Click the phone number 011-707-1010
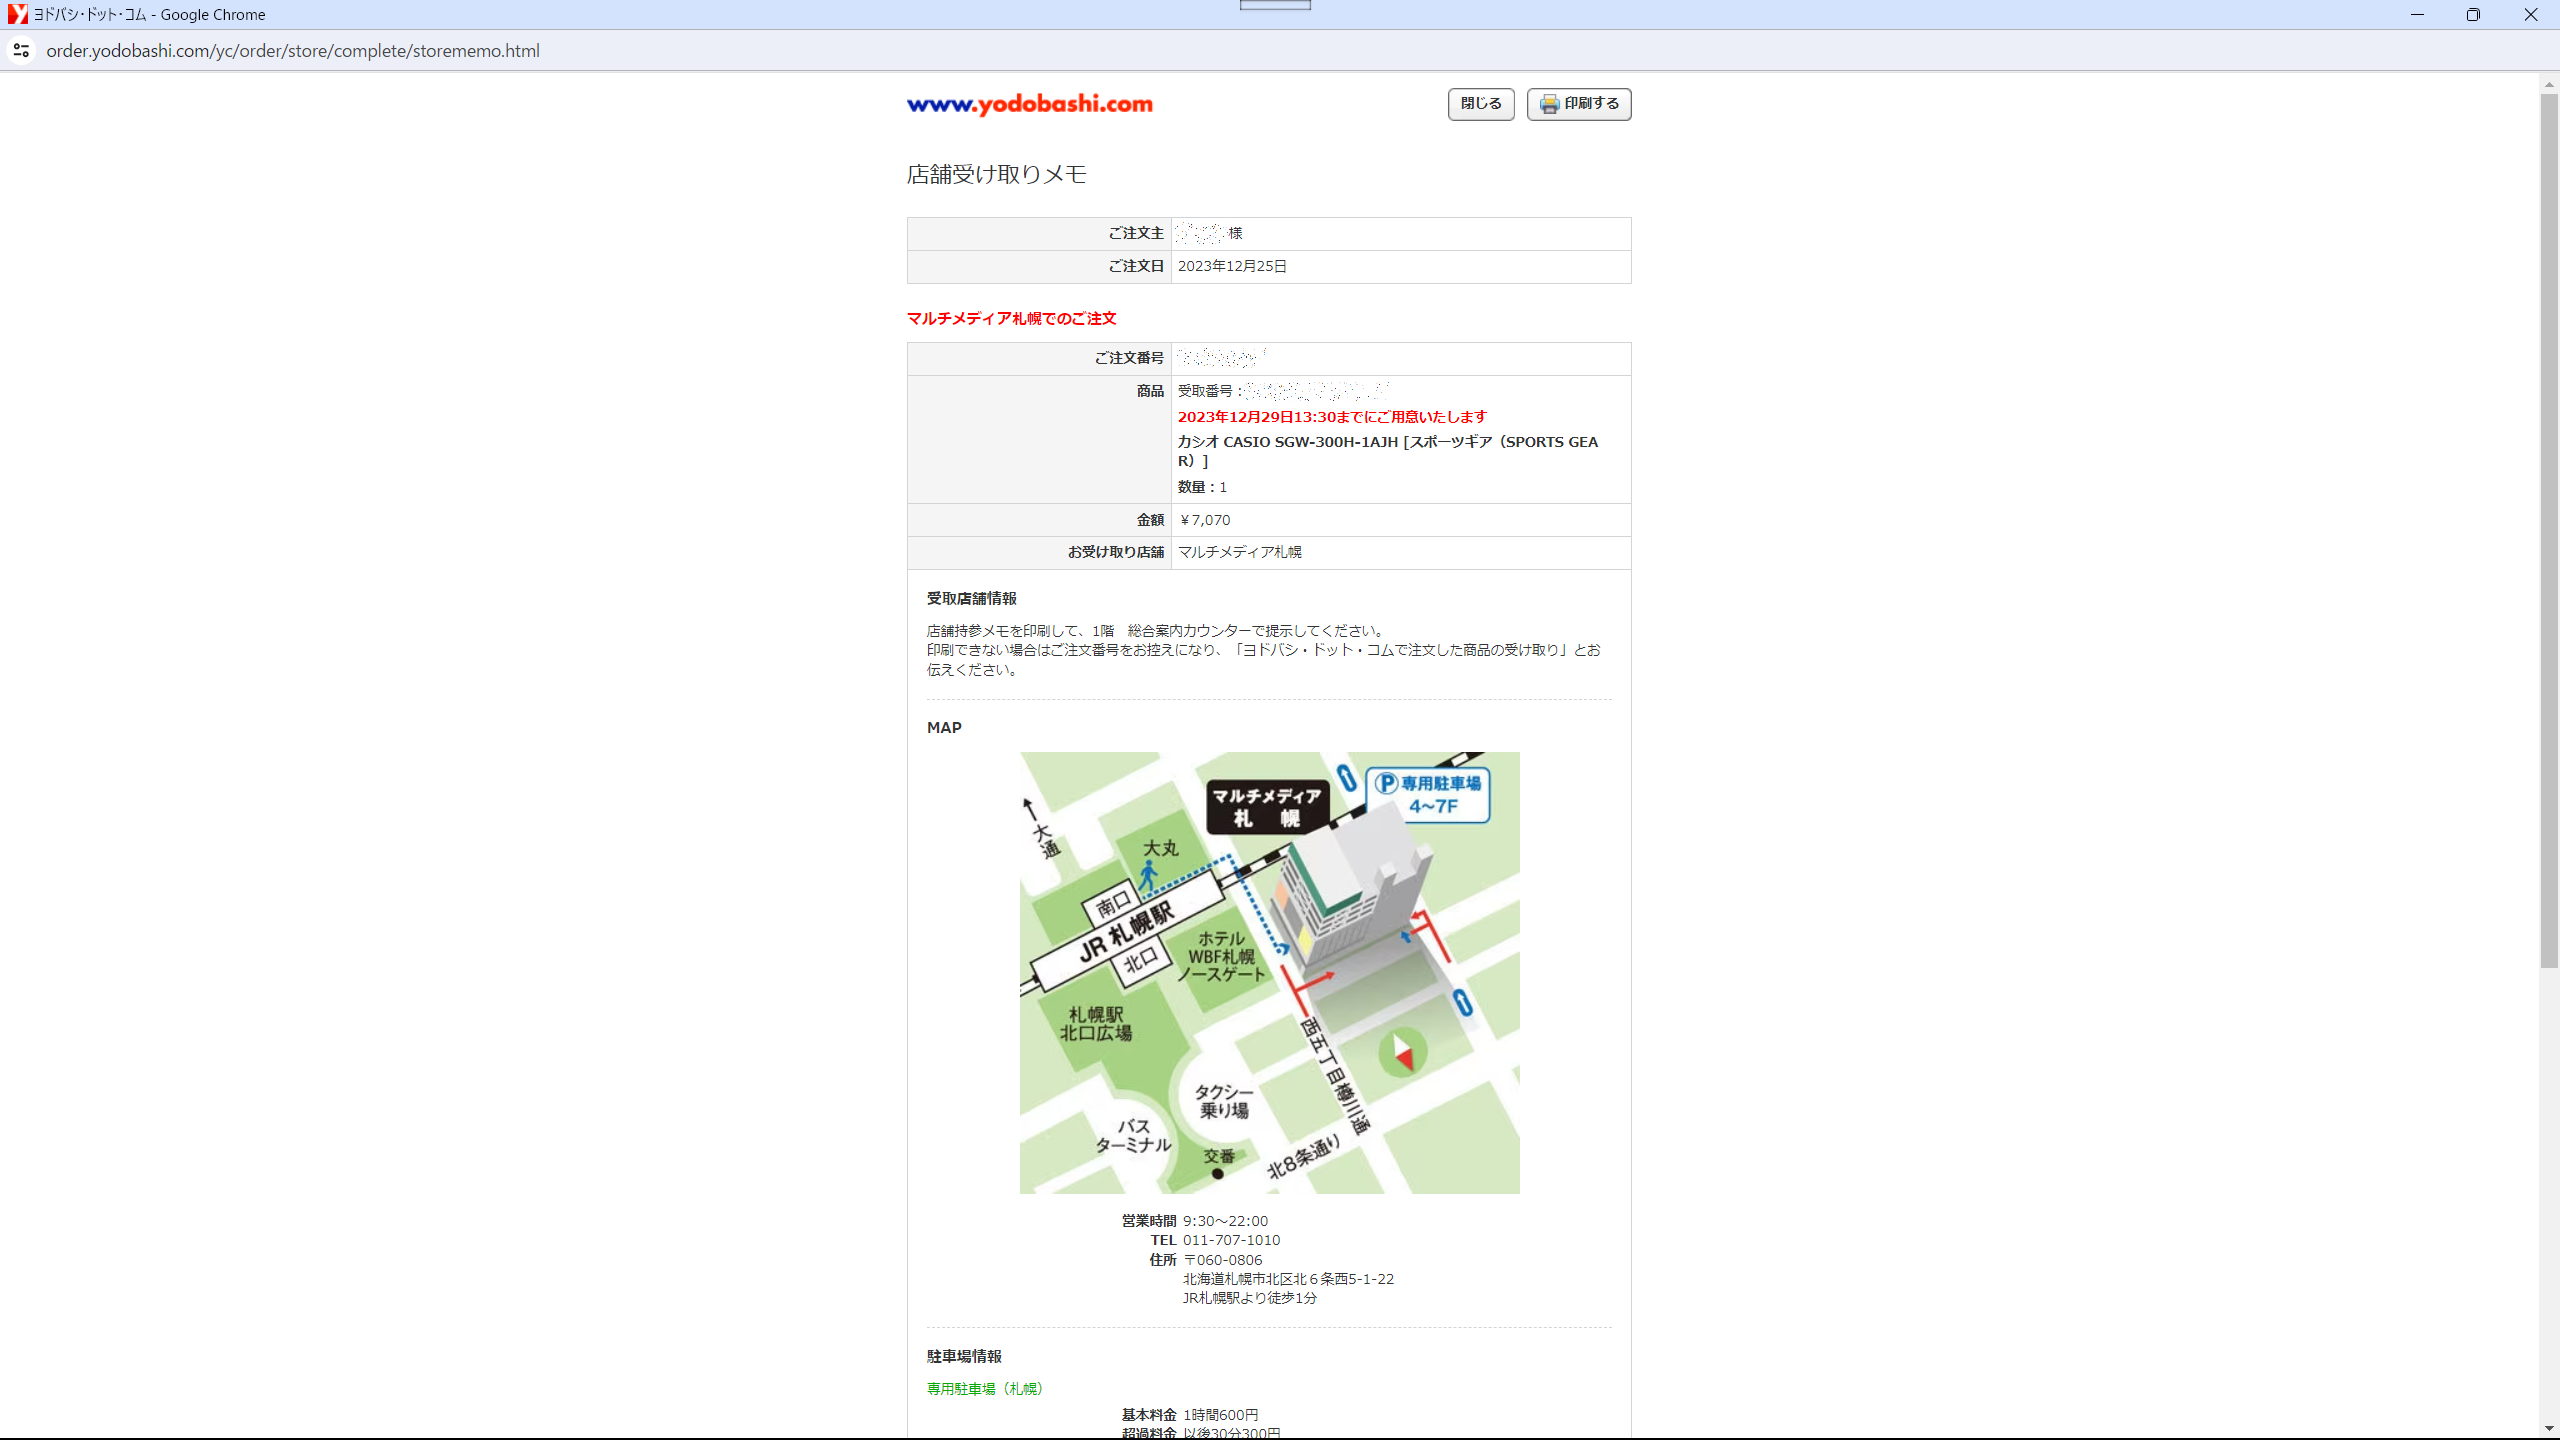2560x1440 pixels. click(x=1231, y=1240)
